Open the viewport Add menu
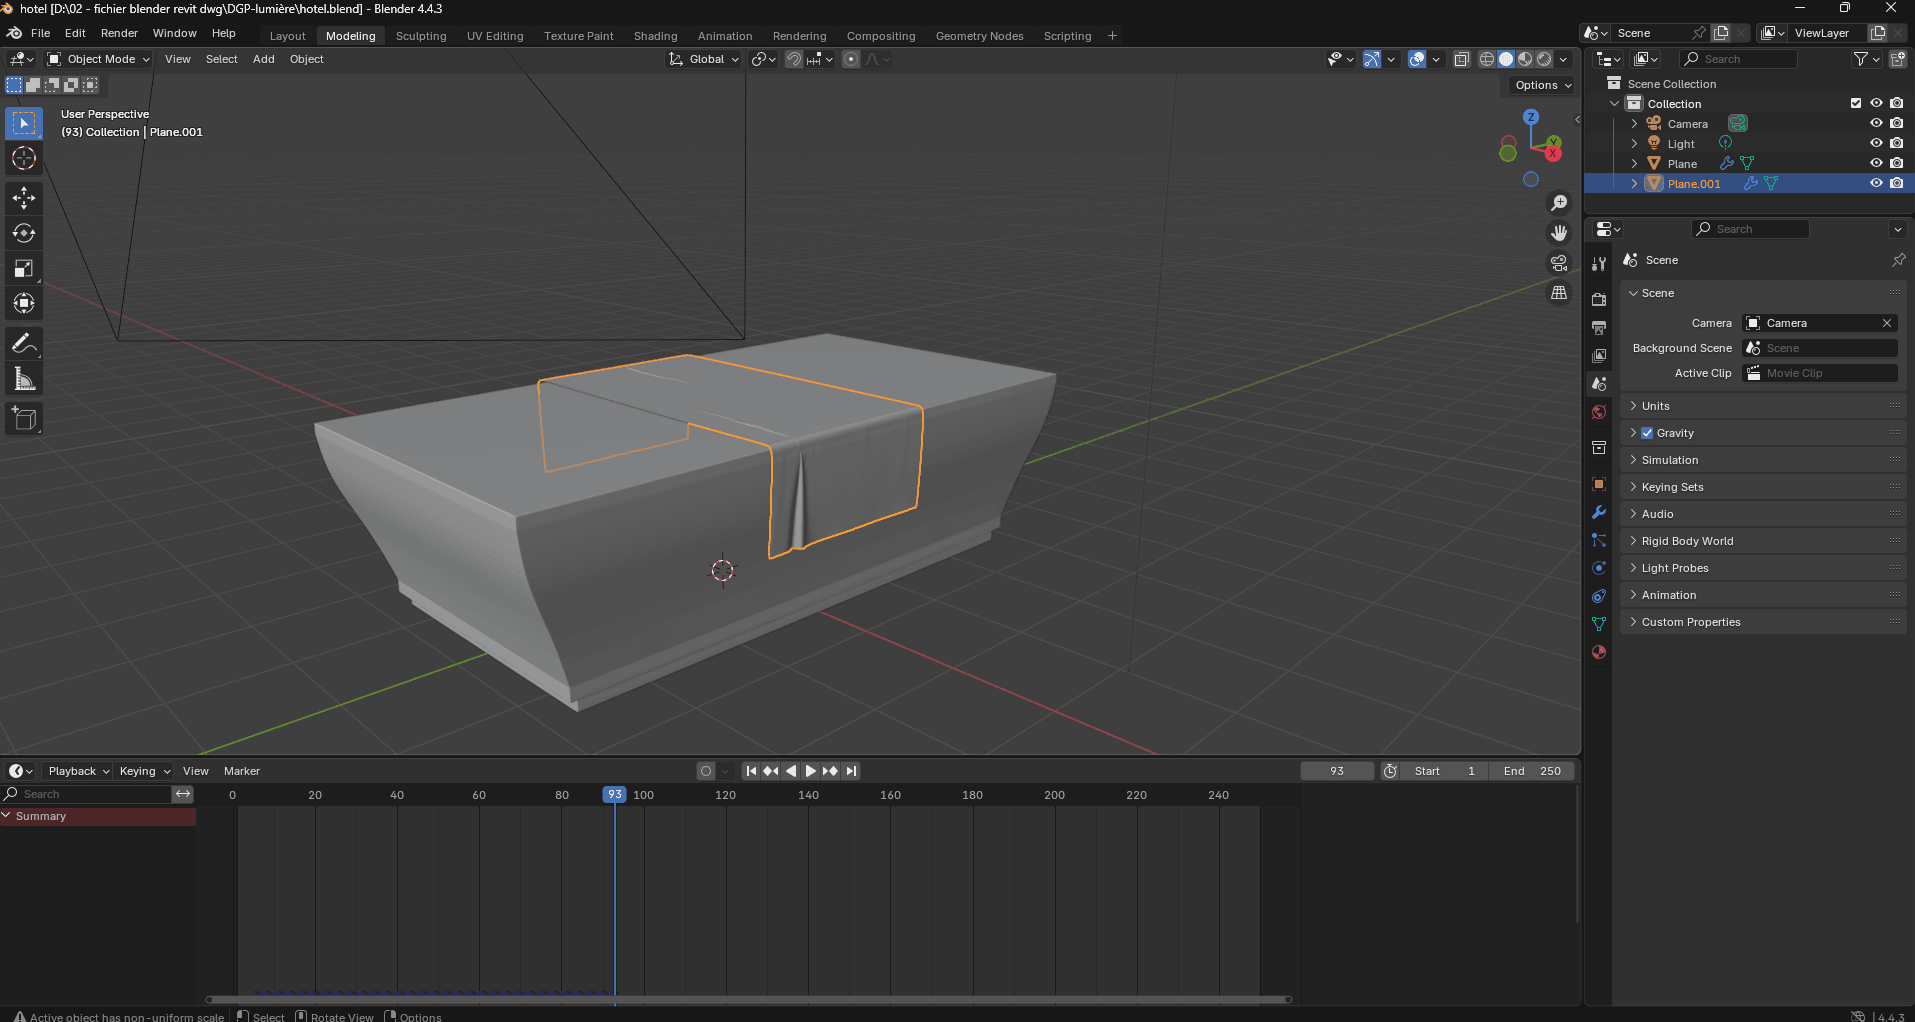This screenshot has width=1915, height=1022. point(263,59)
